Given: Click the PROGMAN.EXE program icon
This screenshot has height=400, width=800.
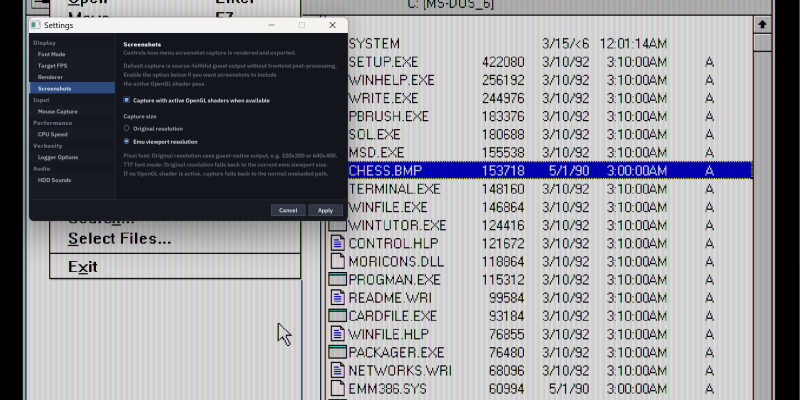Looking at the screenshot, I should click(337, 279).
